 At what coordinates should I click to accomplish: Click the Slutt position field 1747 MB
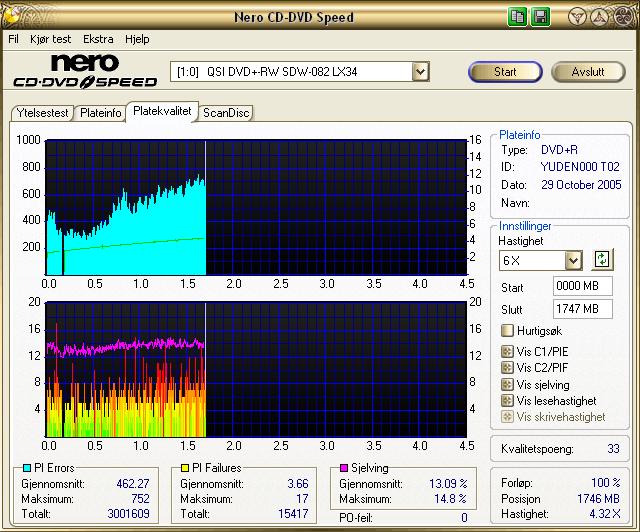582,309
